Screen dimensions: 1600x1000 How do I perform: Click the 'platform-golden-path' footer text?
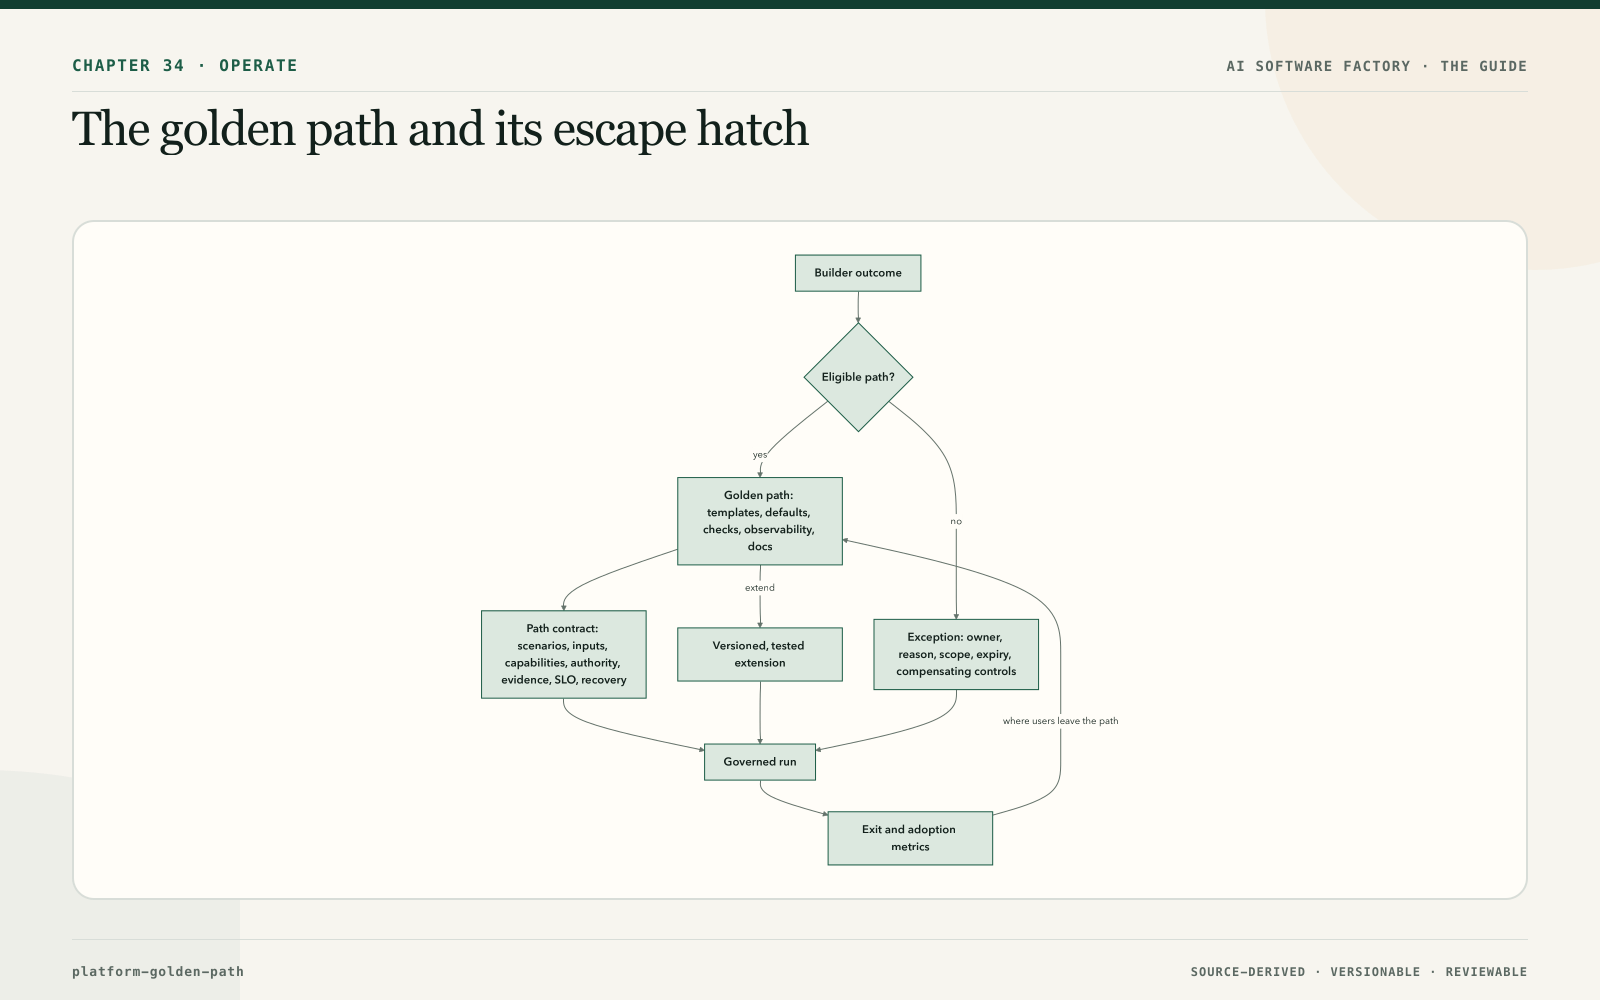click(158, 971)
